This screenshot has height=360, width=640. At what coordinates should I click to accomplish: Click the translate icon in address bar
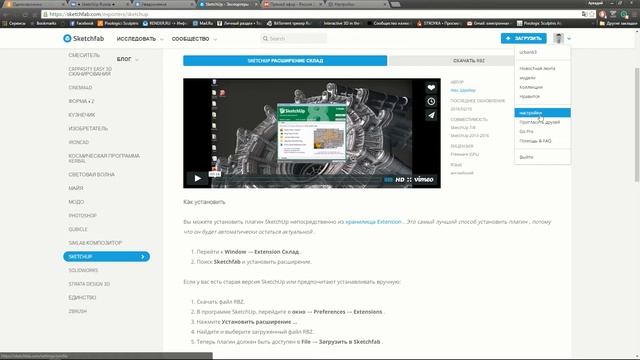click(584, 14)
